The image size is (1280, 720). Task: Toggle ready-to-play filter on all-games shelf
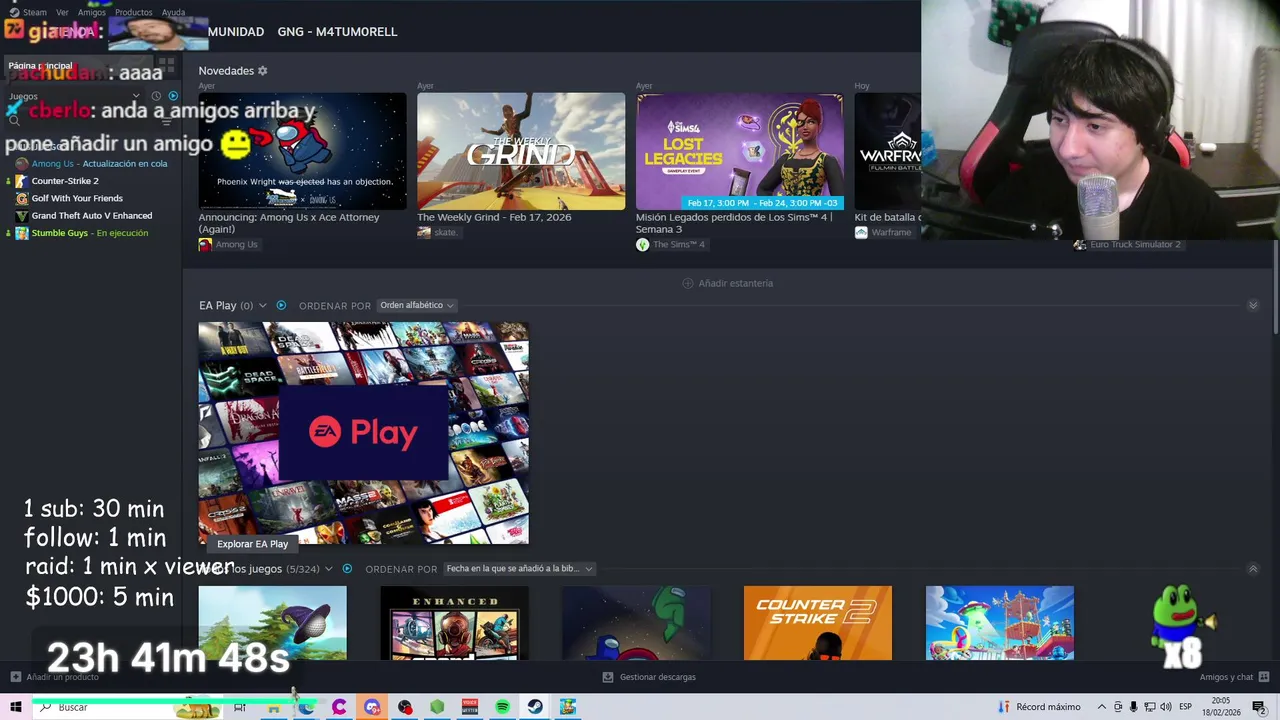(347, 569)
